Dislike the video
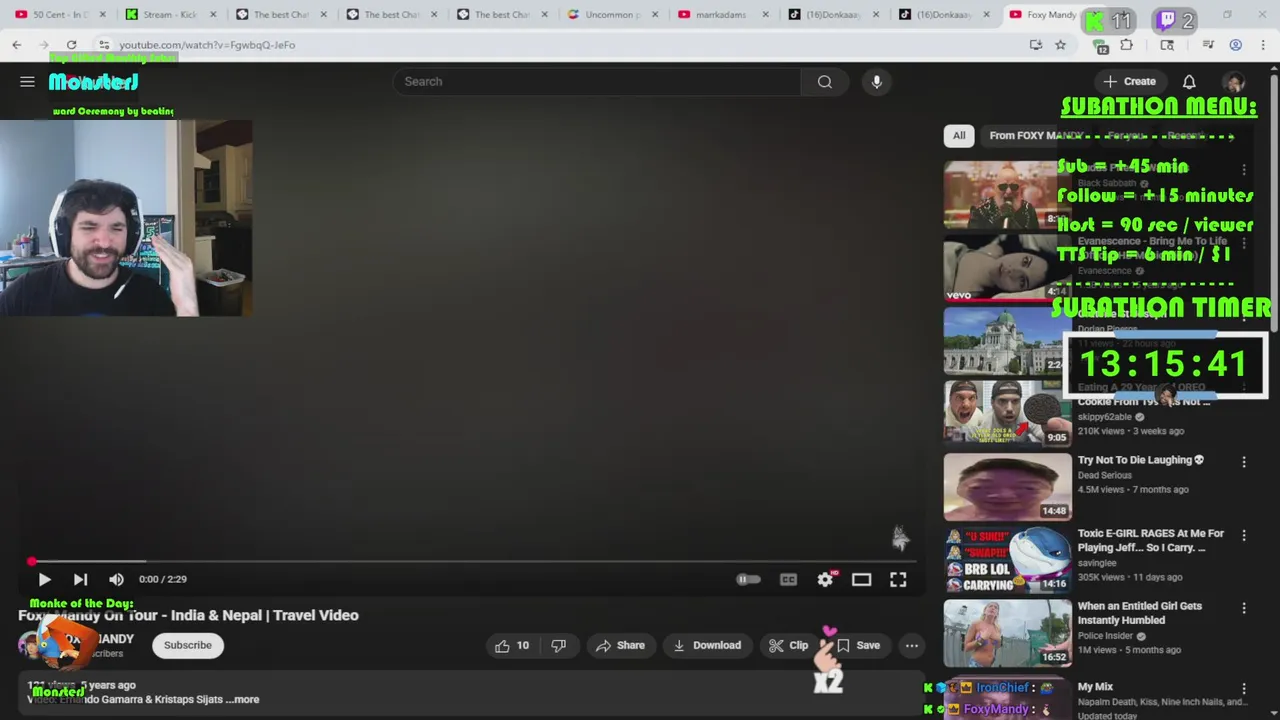The height and width of the screenshot is (720, 1280). coord(559,645)
